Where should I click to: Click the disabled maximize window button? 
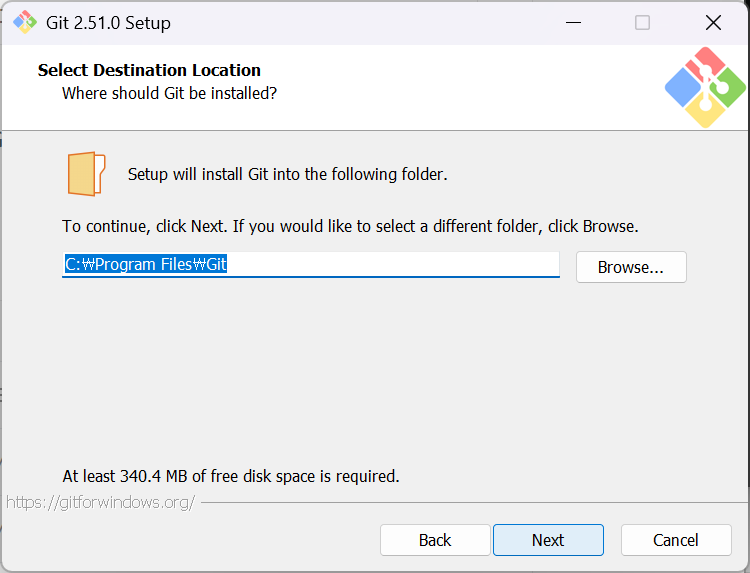pyautogui.click(x=642, y=22)
